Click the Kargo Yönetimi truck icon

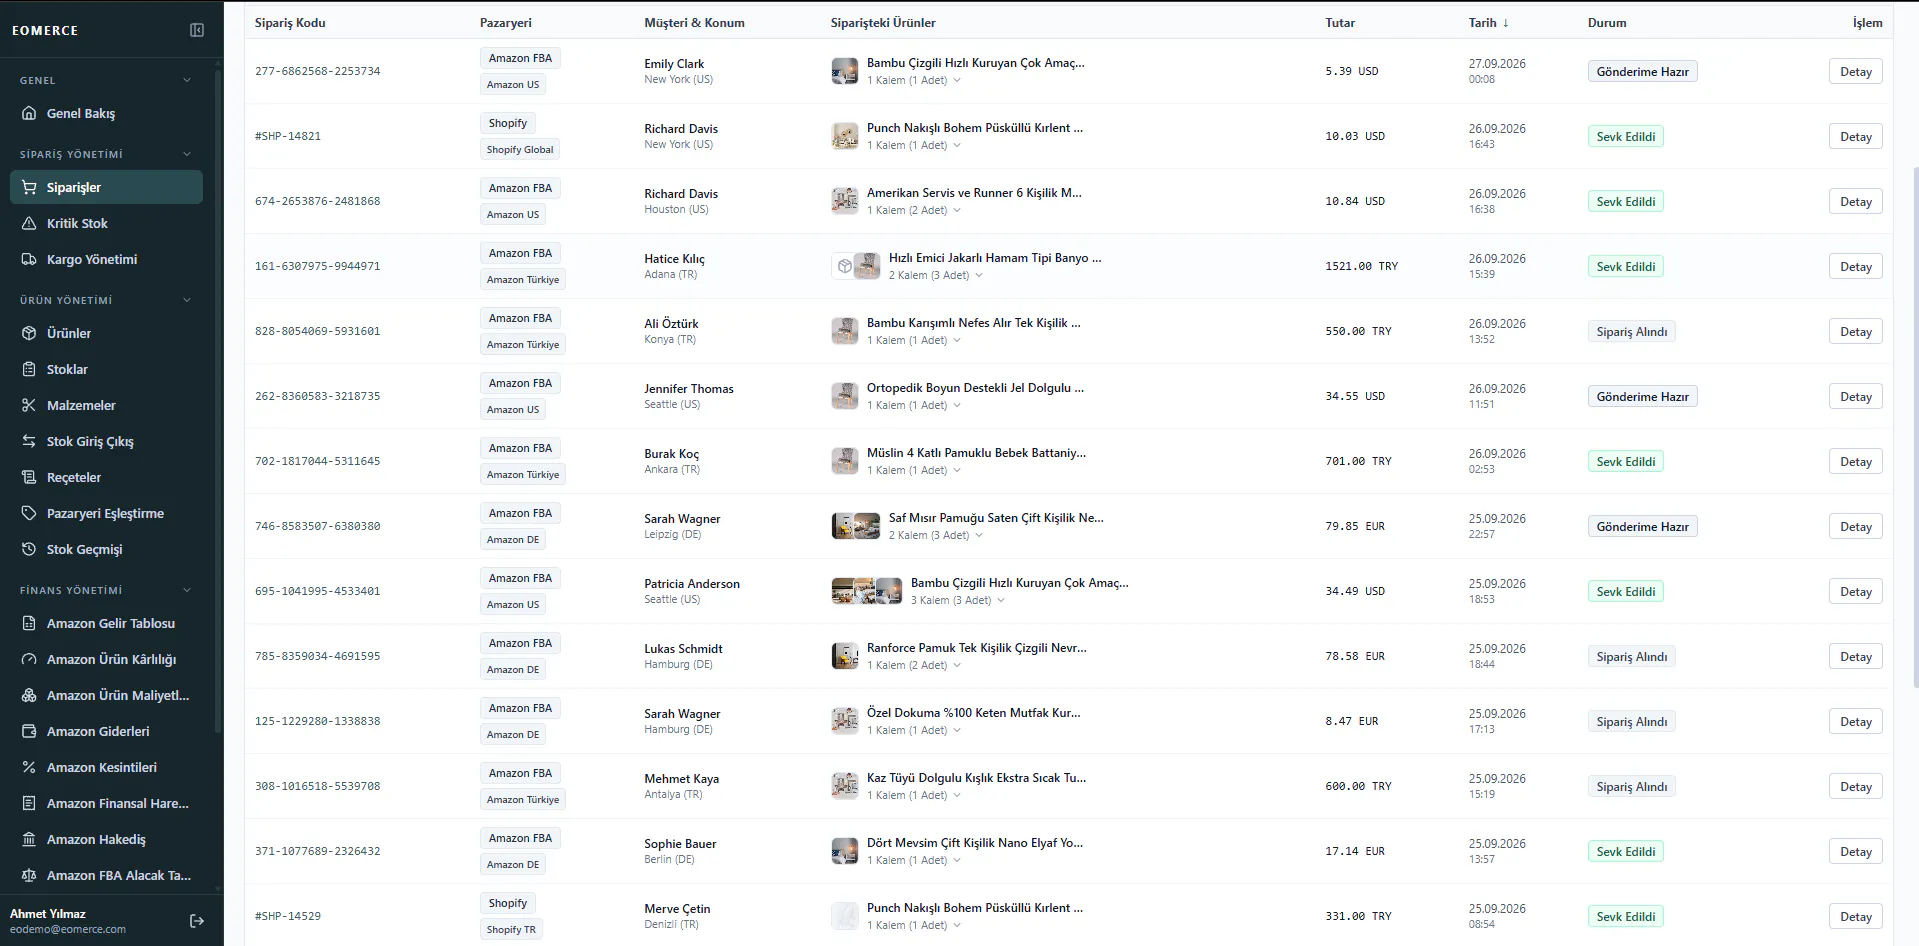click(29, 259)
